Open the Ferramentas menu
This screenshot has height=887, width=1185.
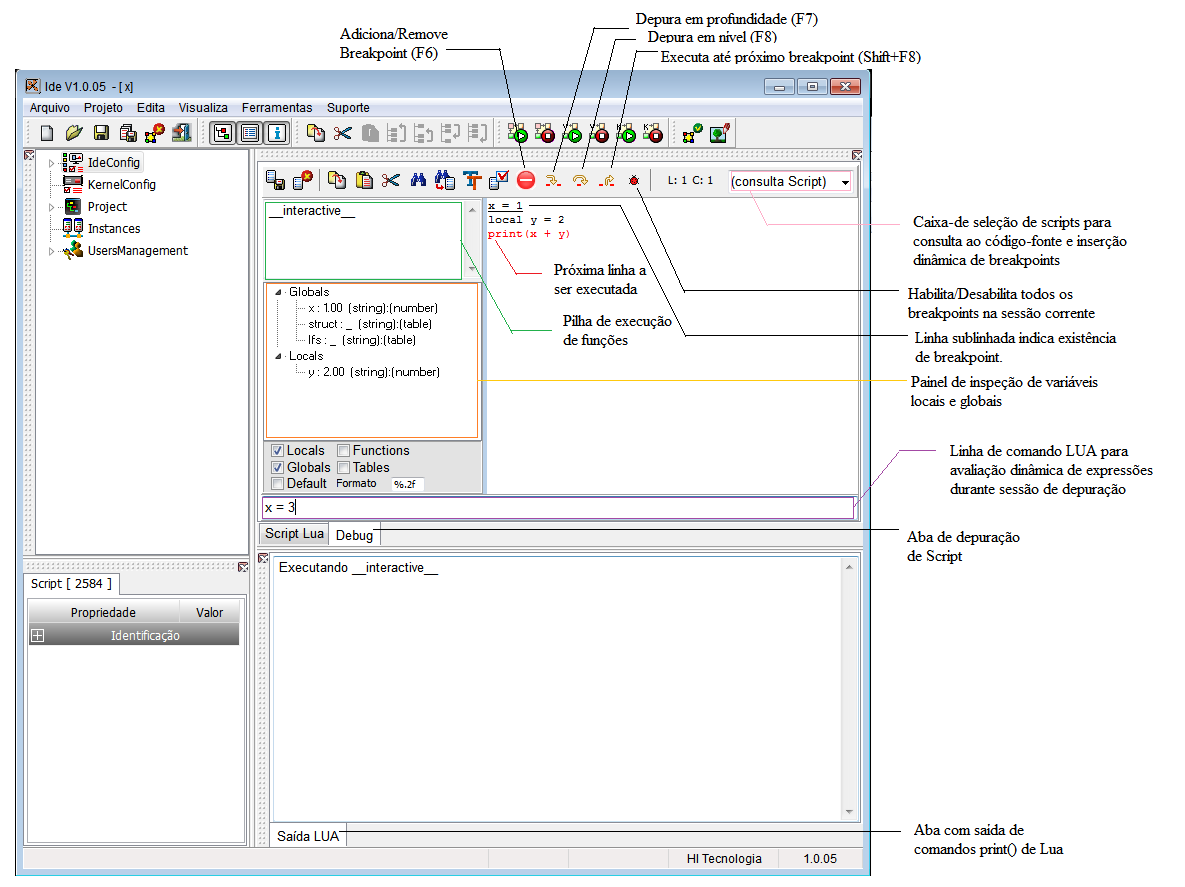(x=277, y=108)
